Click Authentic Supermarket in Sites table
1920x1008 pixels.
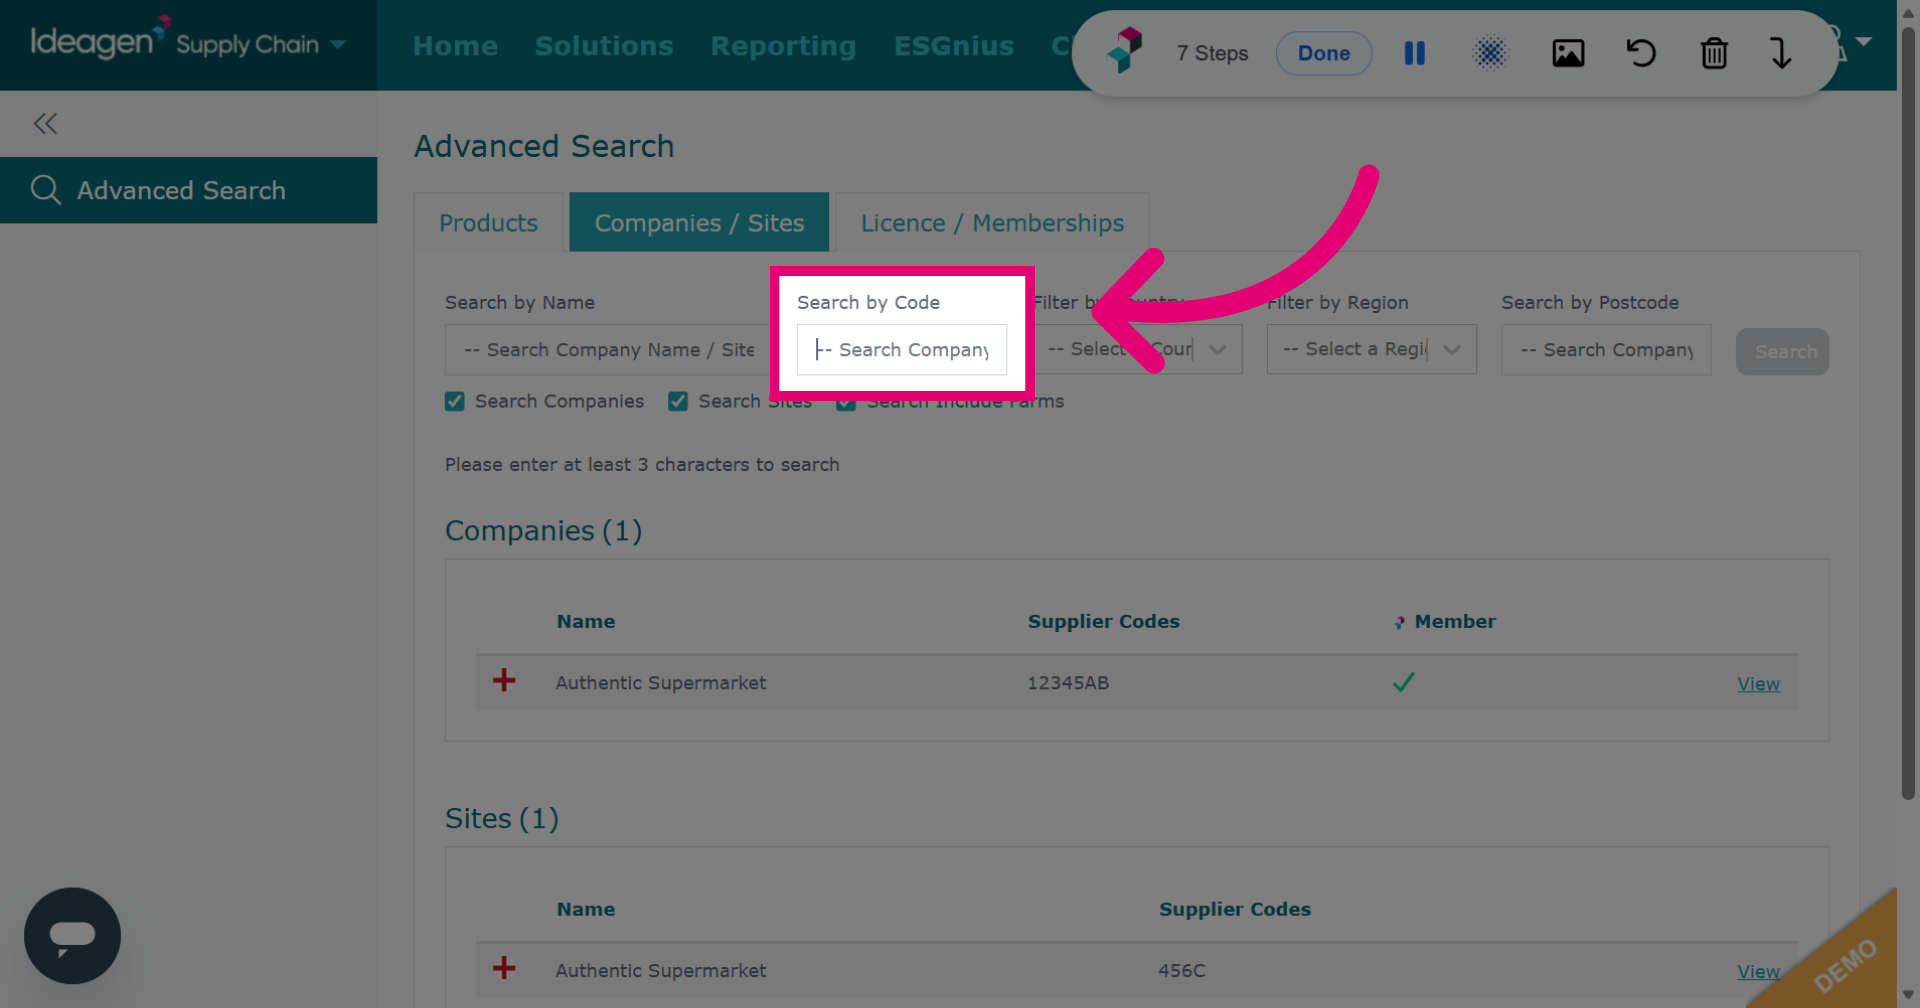(661, 970)
